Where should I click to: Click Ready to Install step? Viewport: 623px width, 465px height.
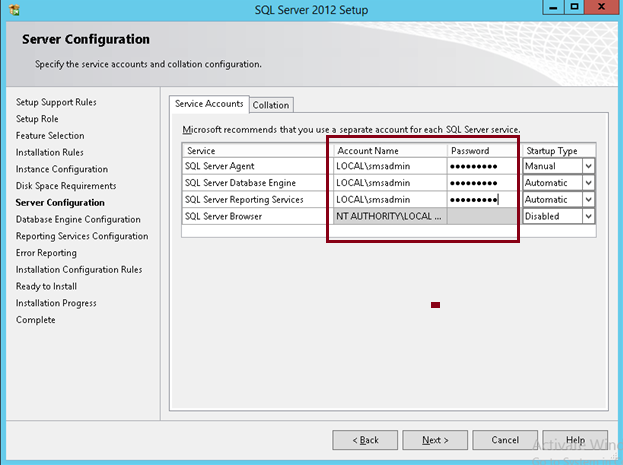(46, 286)
